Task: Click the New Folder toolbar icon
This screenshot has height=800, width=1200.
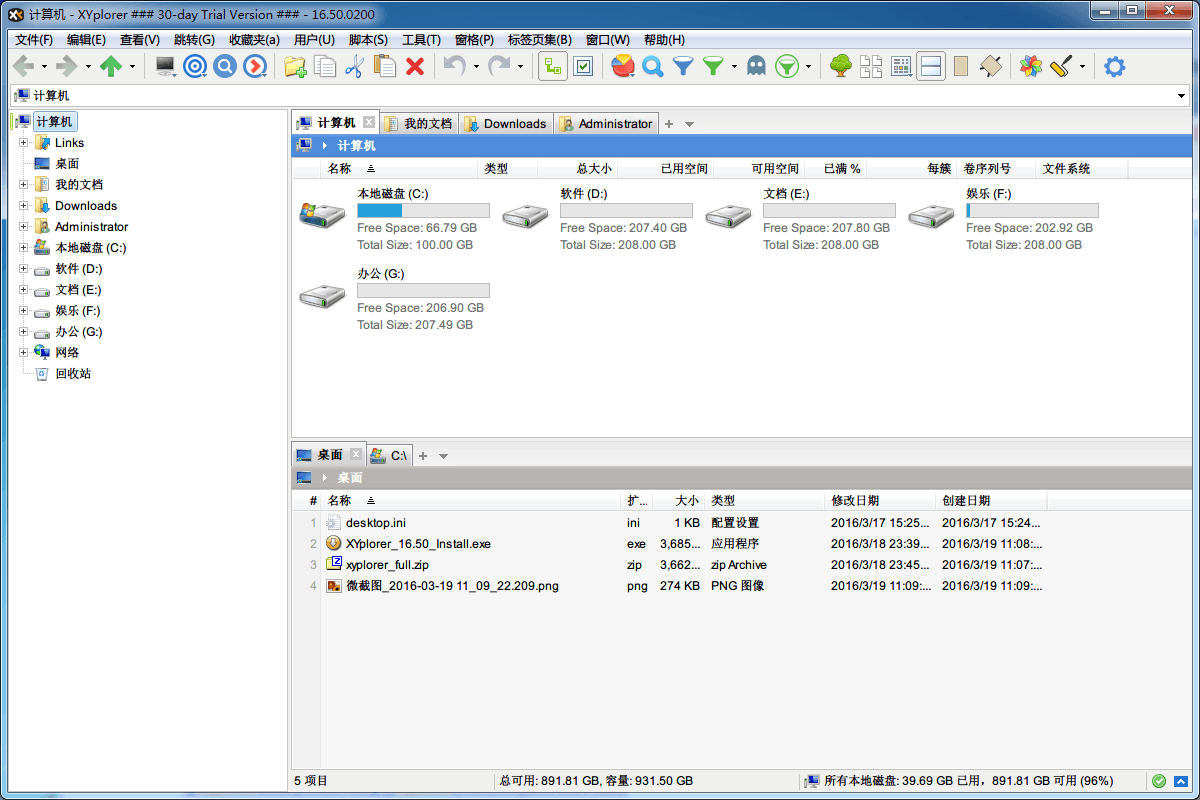Action: (294, 66)
